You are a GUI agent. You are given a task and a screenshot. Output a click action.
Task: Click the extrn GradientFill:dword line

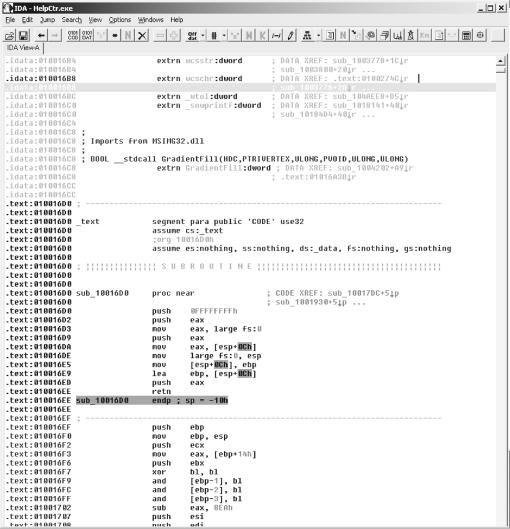coord(214,168)
